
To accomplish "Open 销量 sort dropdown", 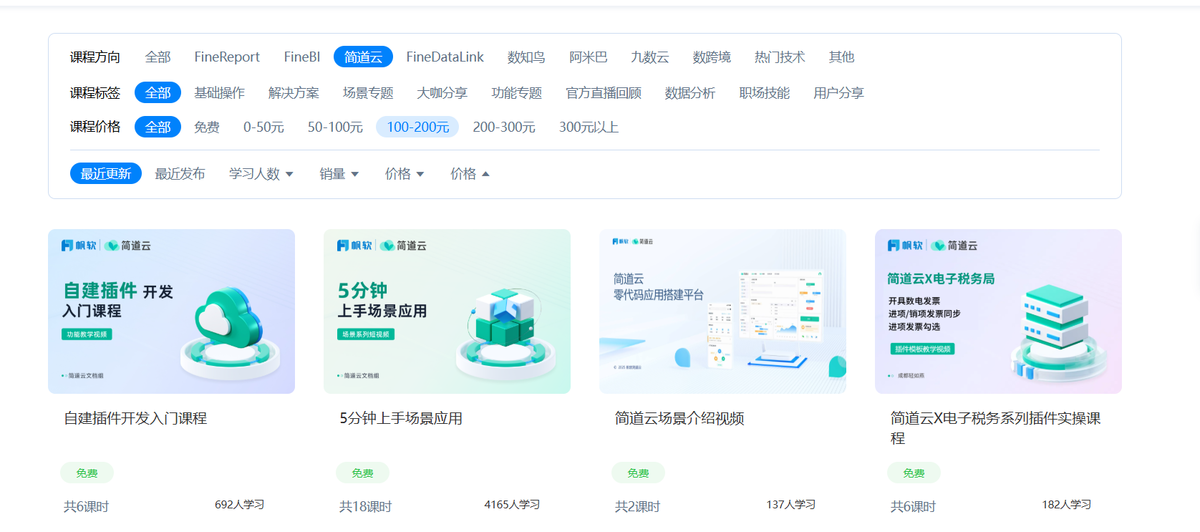I will [339, 174].
